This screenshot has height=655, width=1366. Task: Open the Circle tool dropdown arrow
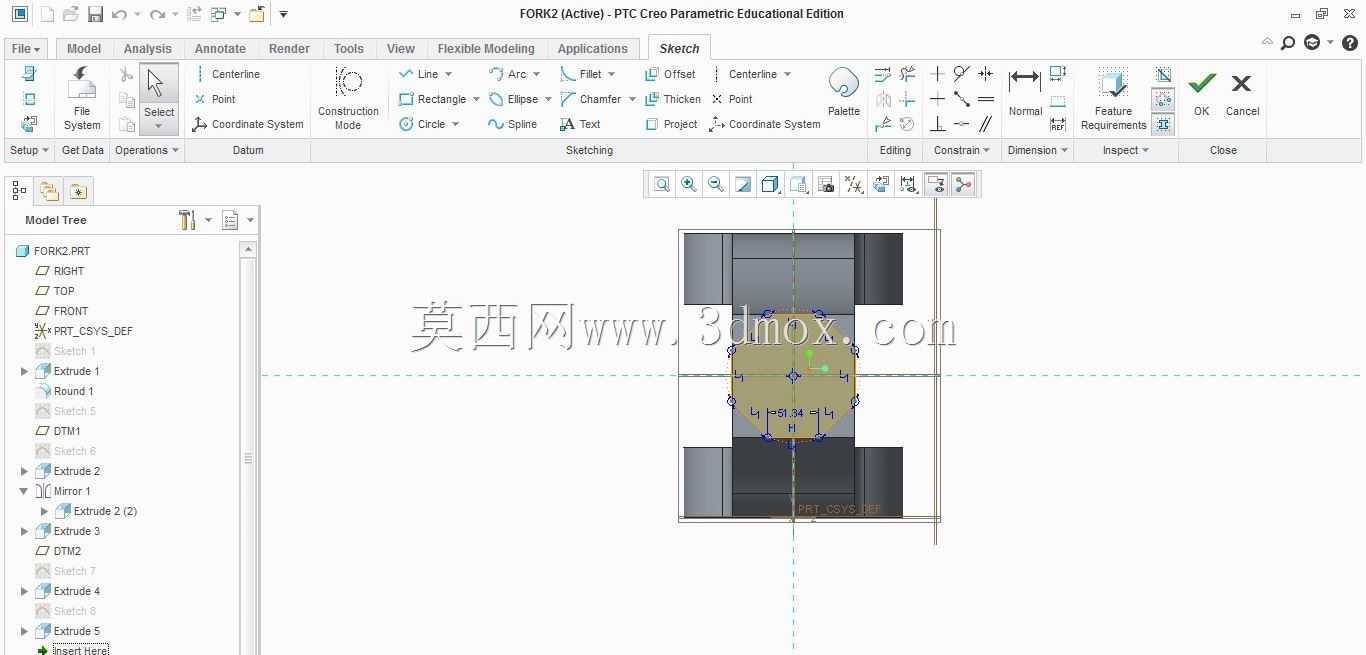[455, 124]
